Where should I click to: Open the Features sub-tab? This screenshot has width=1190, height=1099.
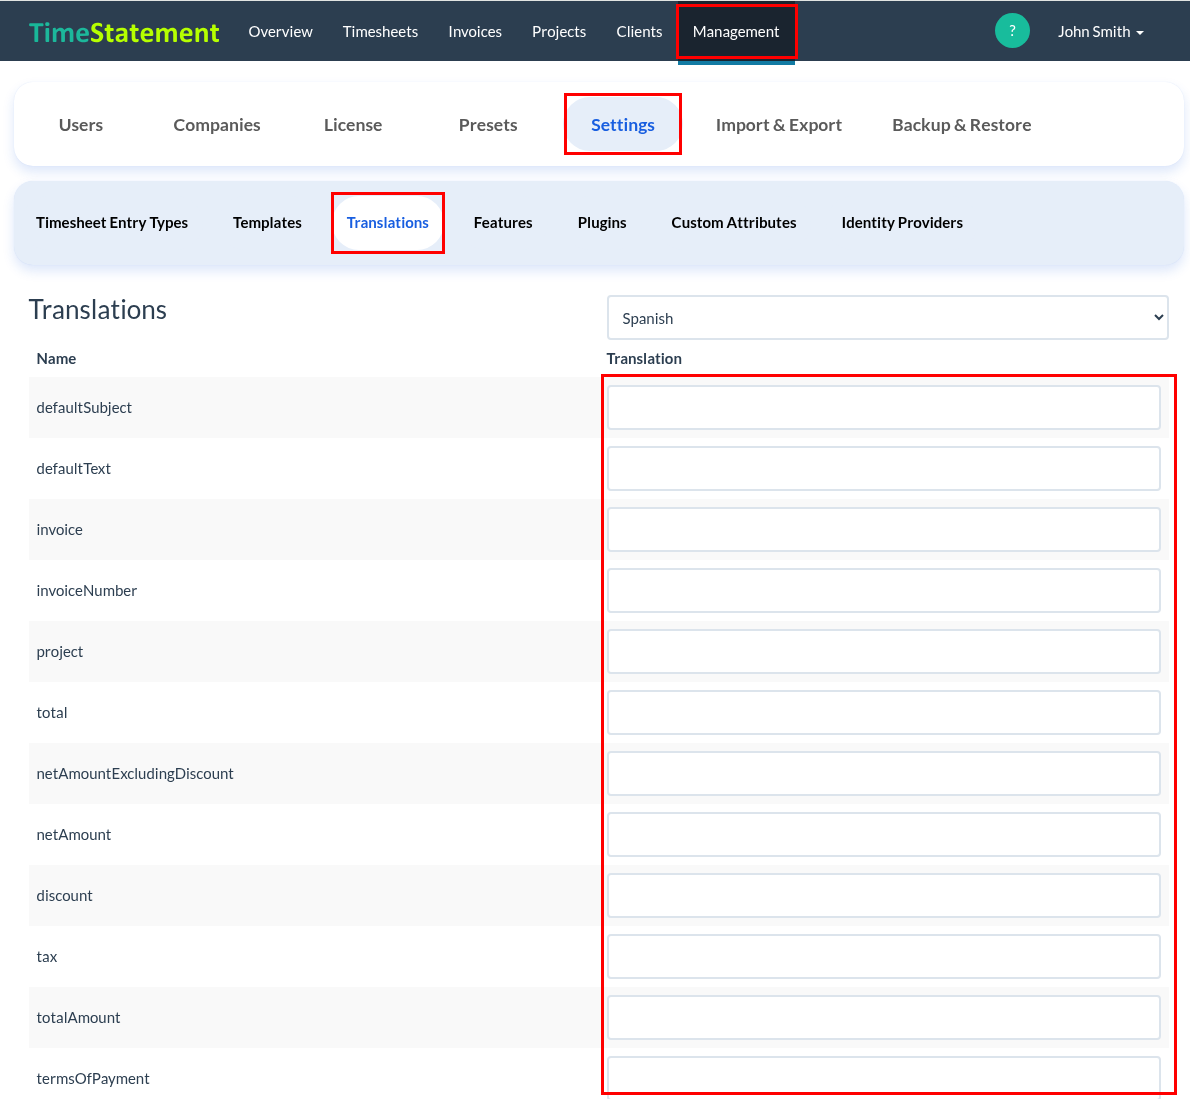point(503,222)
